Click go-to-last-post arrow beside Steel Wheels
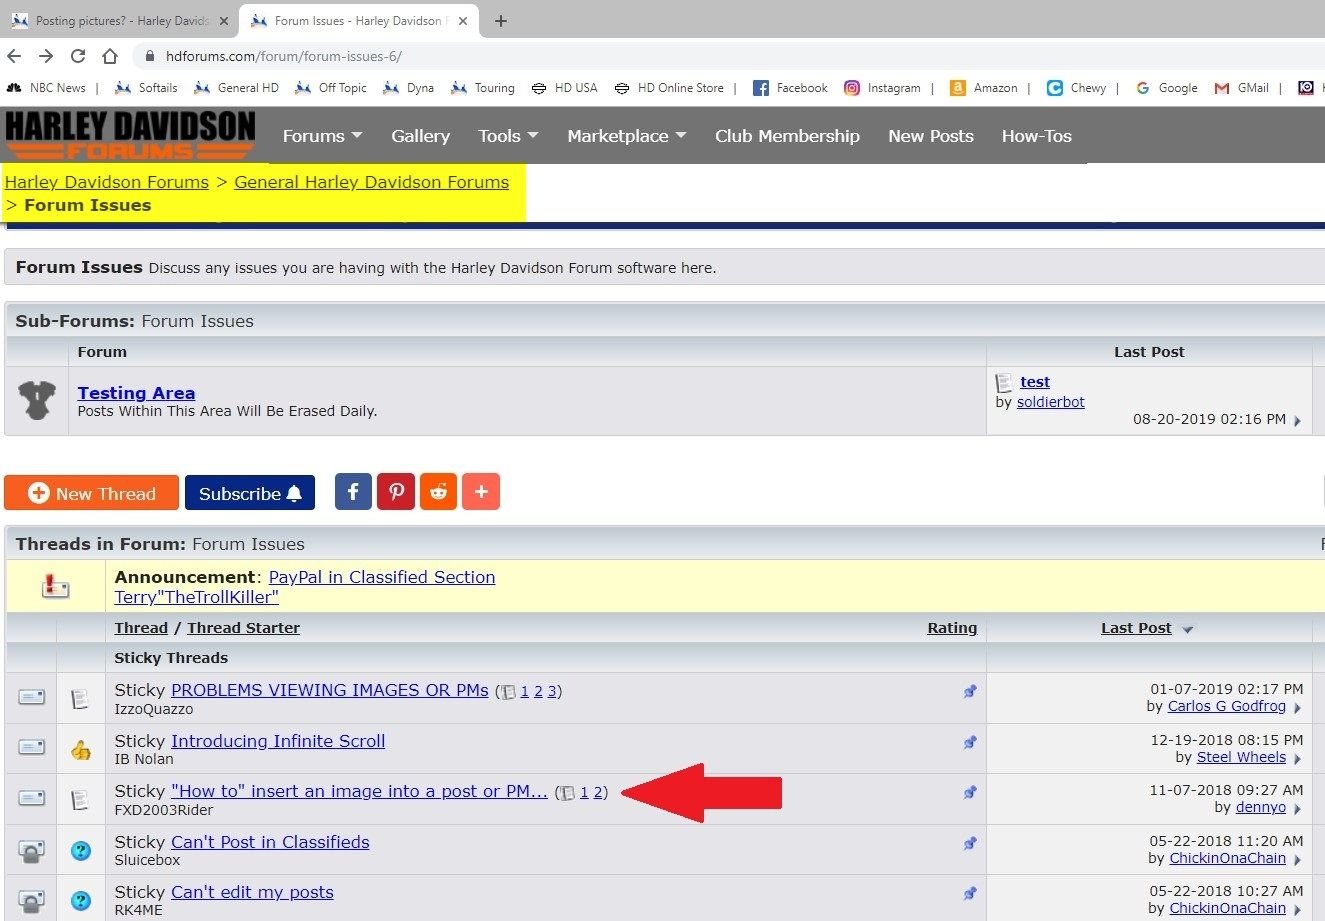 click(1297, 759)
